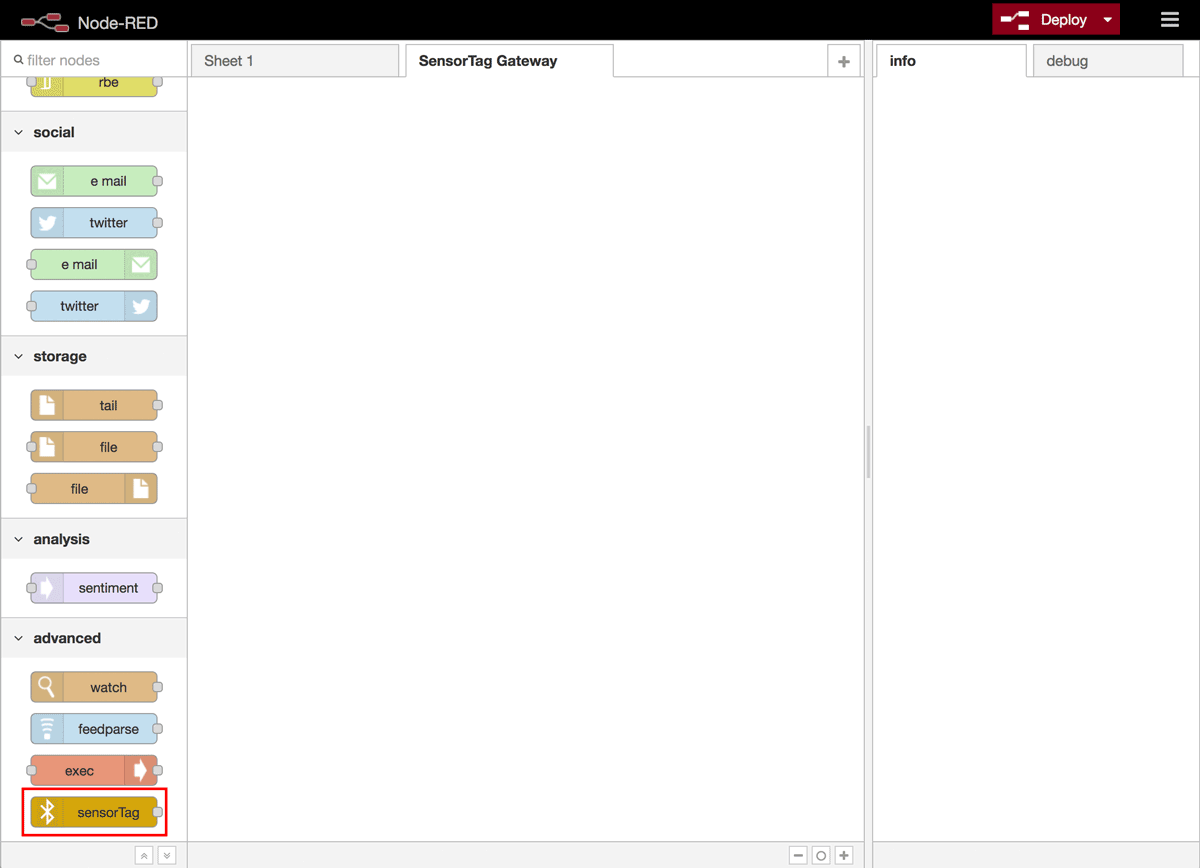The image size is (1200, 868).
Task: Focus the filter nodes search field
Action: [x=94, y=60]
